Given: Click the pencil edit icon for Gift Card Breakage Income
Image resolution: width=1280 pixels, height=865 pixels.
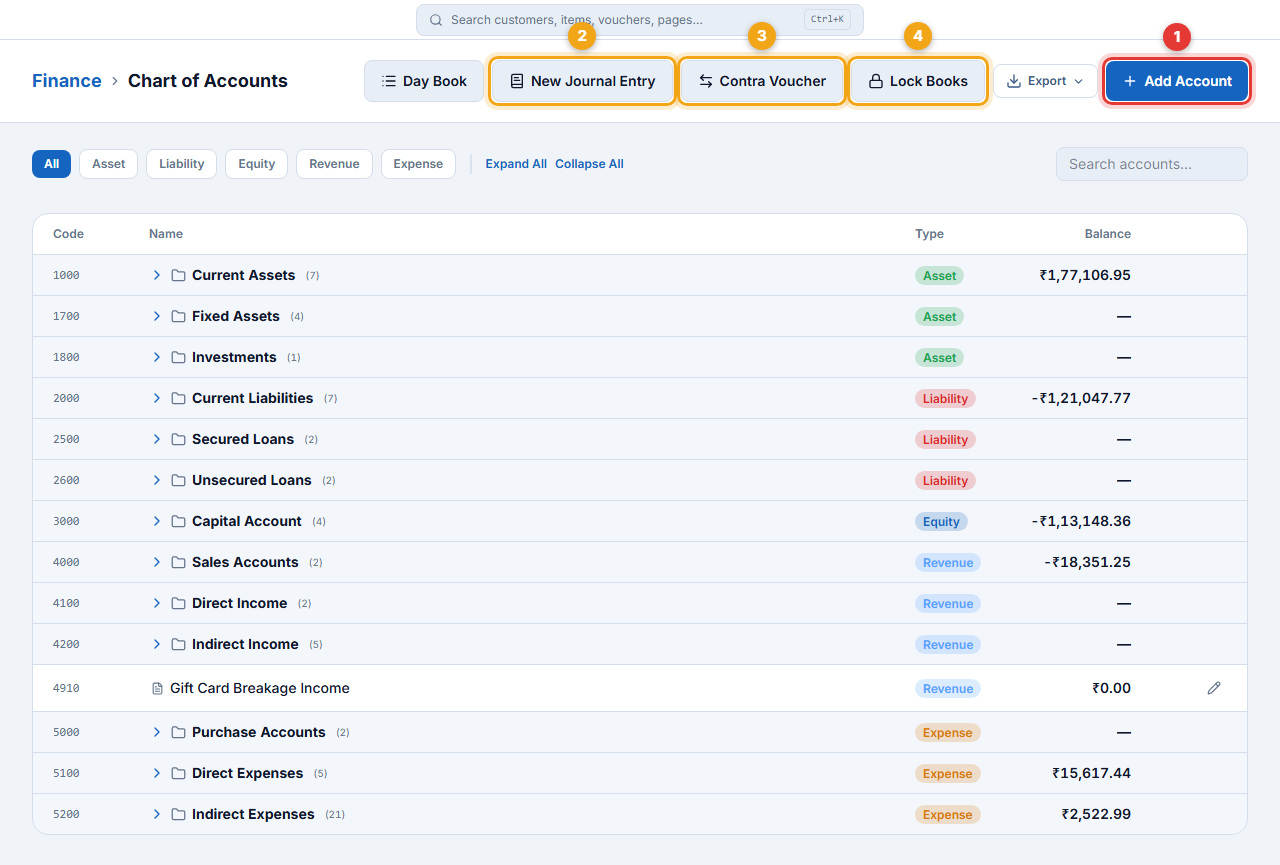Looking at the screenshot, I should coord(1214,688).
